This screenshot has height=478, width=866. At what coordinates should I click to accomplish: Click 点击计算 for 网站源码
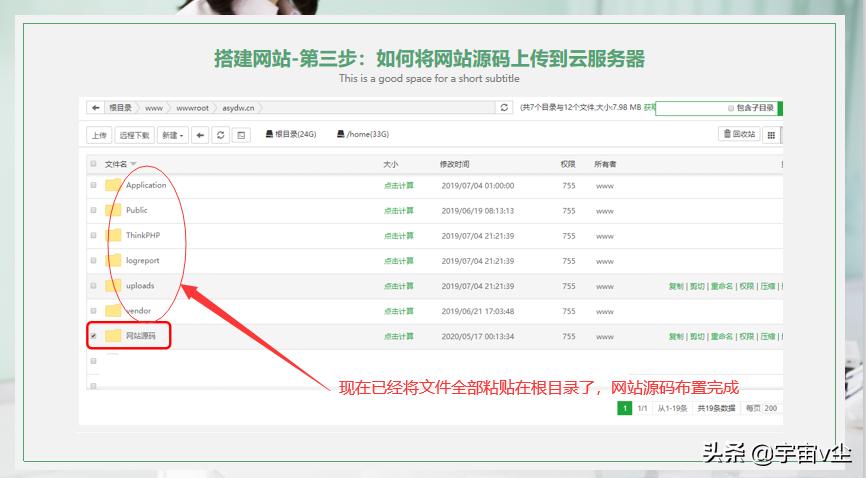point(399,336)
